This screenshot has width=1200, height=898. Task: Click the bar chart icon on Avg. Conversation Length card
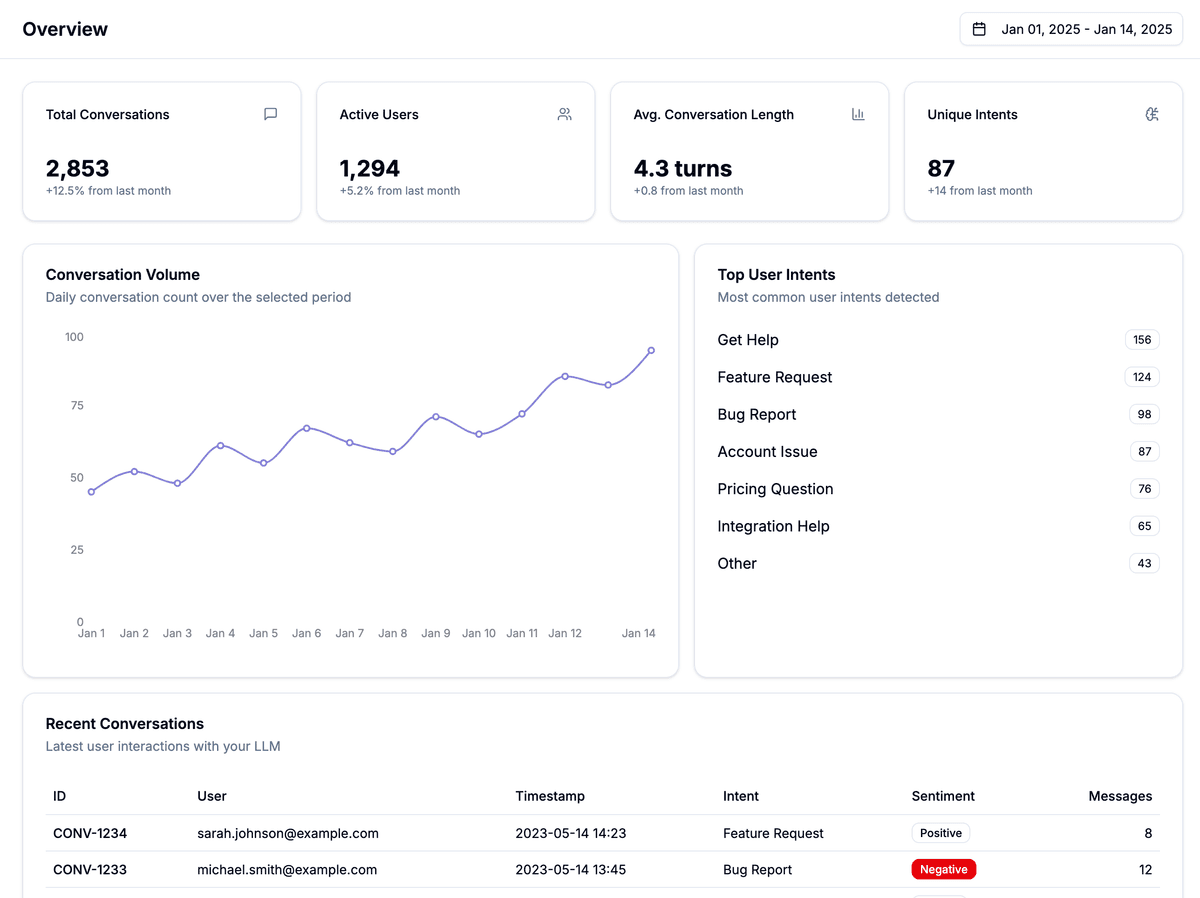pyautogui.click(x=858, y=114)
